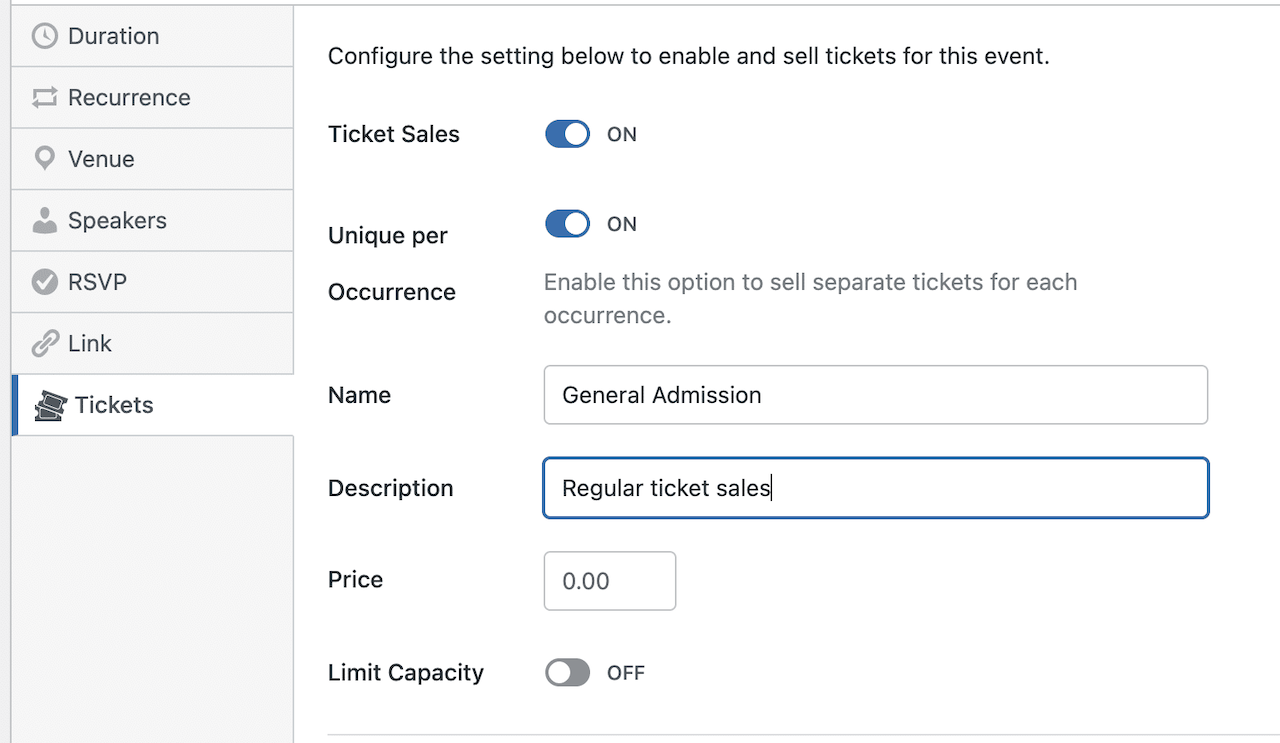Turn off the Ticket Sales switch
Image resolution: width=1280 pixels, height=743 pixels.
[567, 134]
